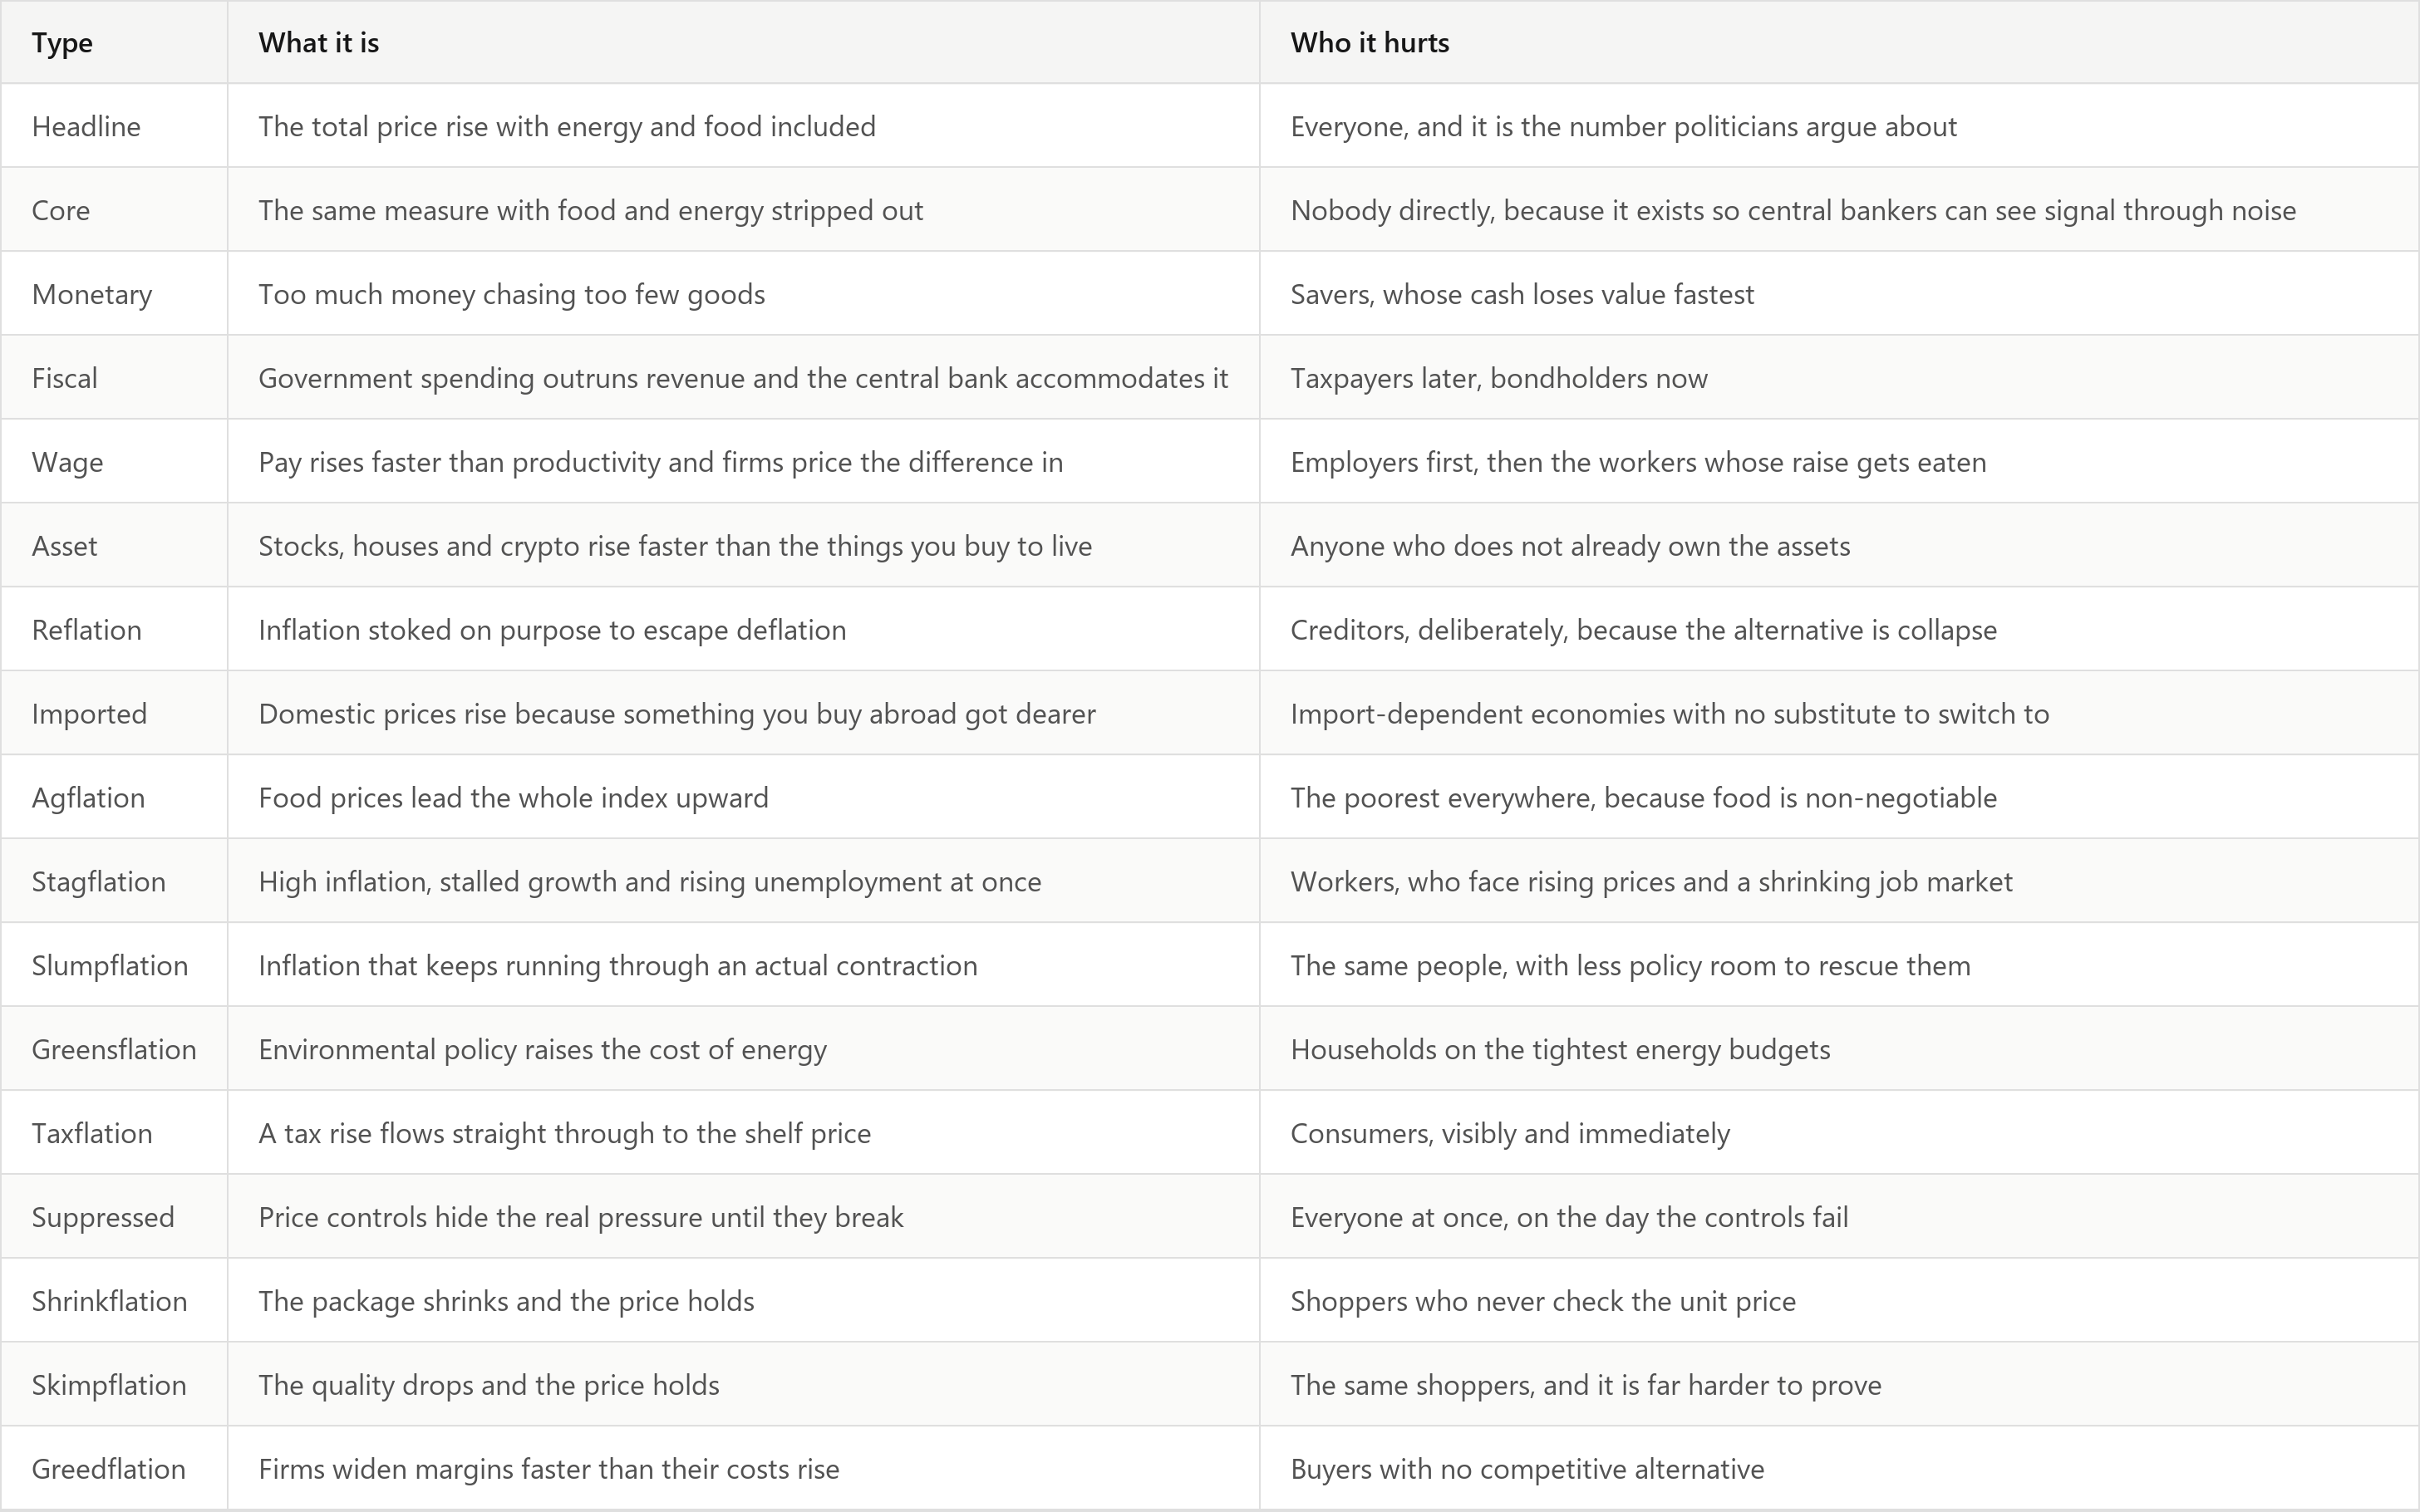
Task: Click the Taxflation type cell
Action: point(92,1134)
